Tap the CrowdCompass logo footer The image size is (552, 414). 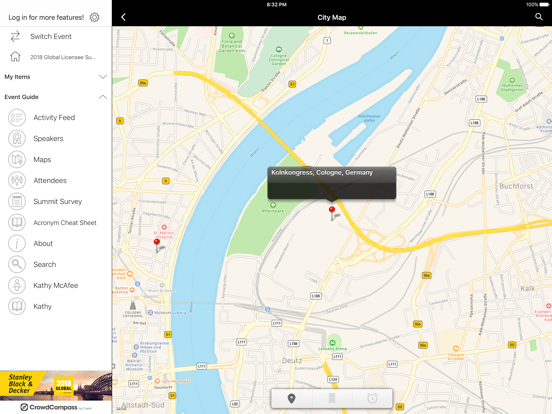click(x=56, y=407)
